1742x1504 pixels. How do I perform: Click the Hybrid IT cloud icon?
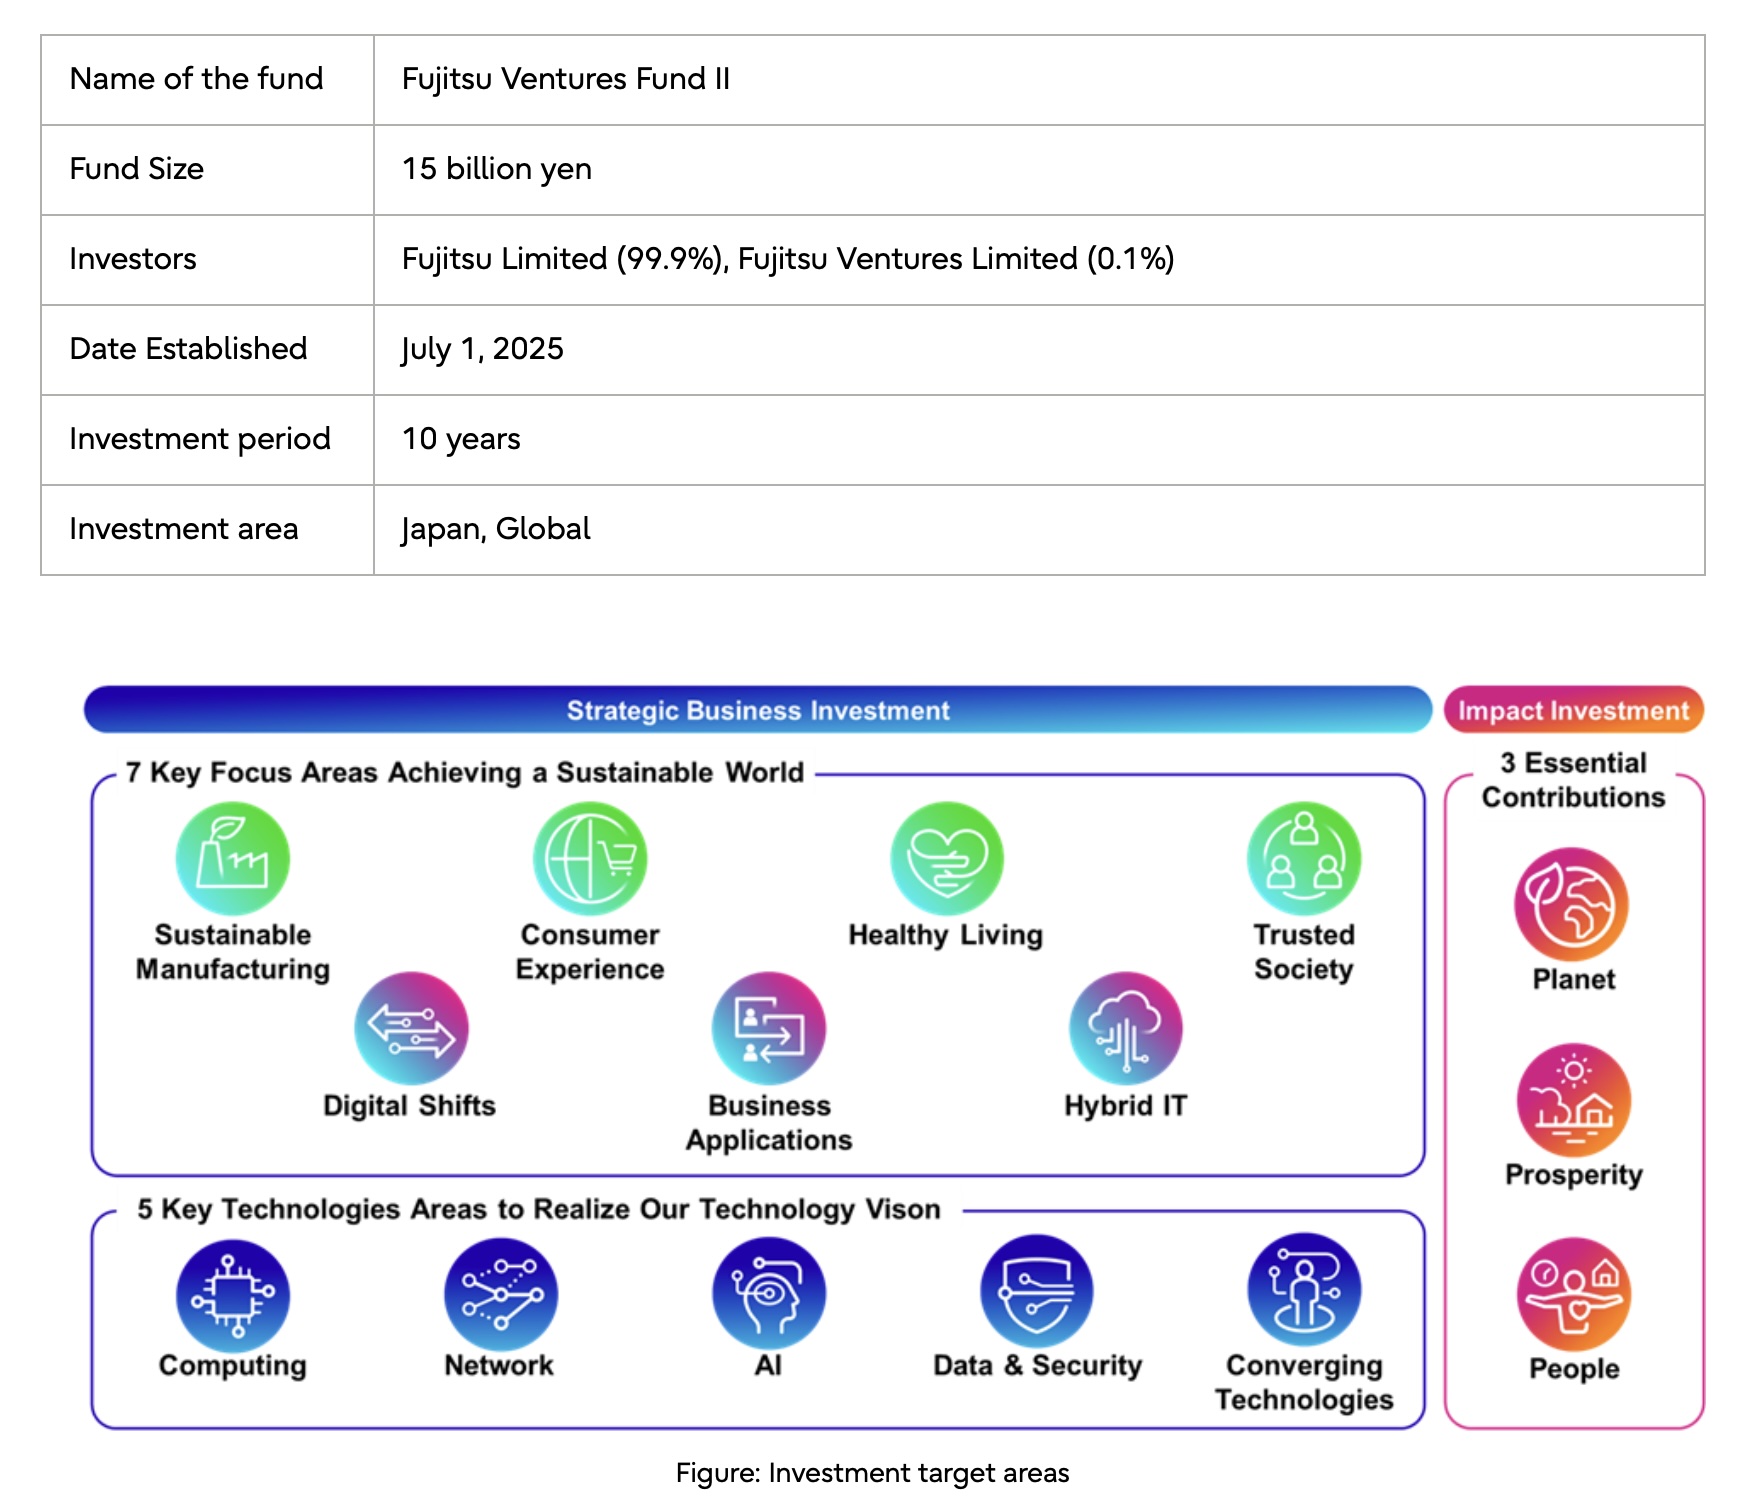(x=1126, y=1028)
